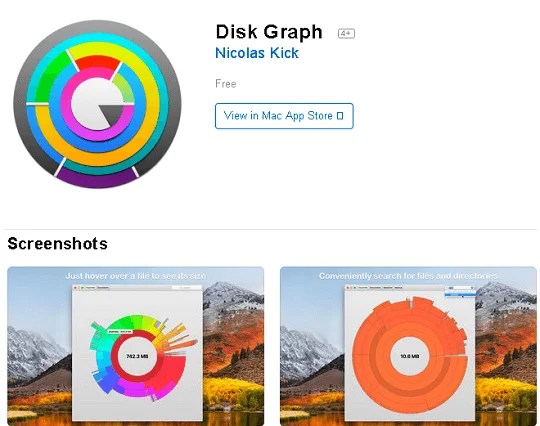540x426 pixels.
Task: Open the rainbow sunburst screenshot thumbnail
Action: [136, 346]
